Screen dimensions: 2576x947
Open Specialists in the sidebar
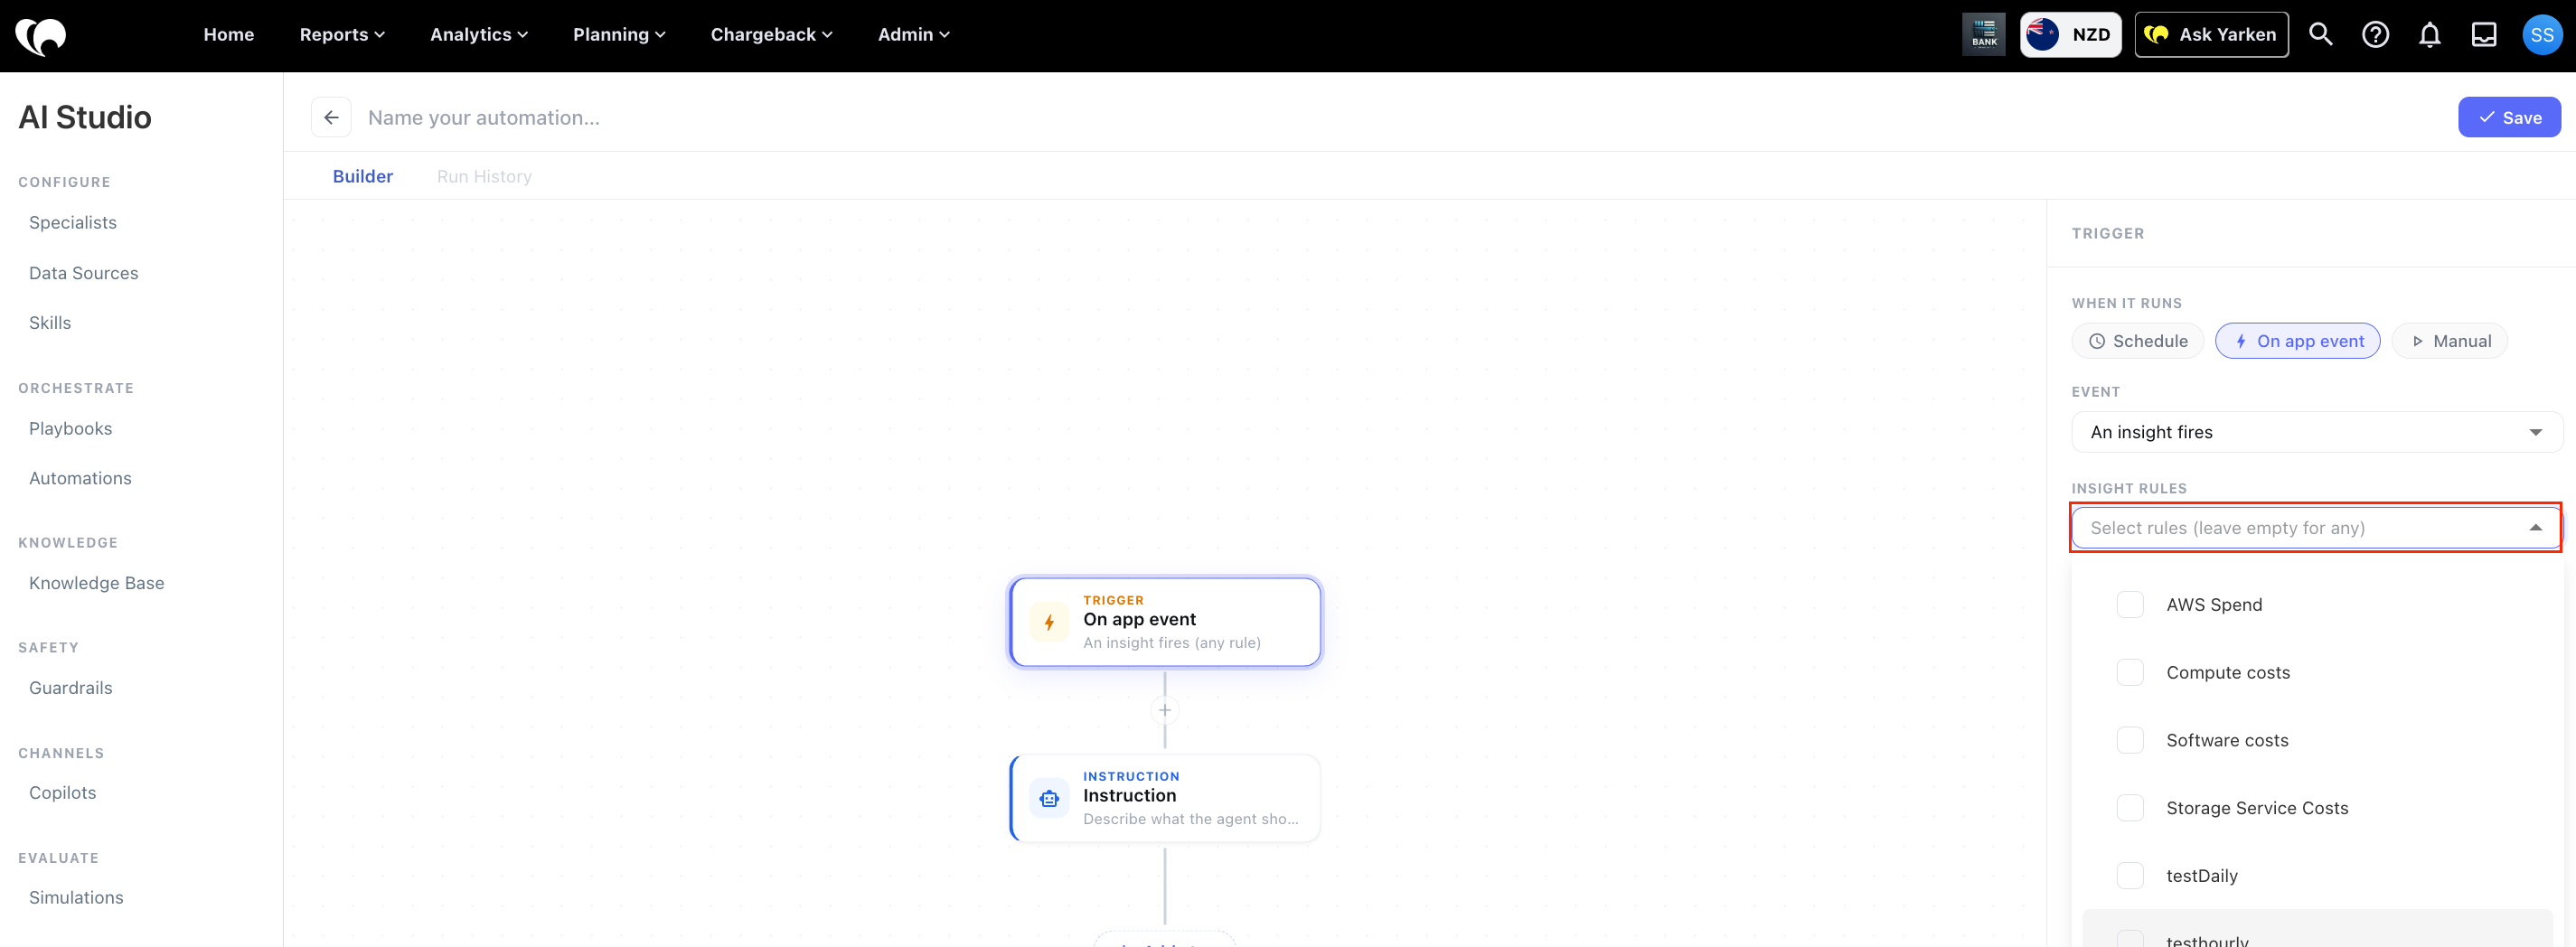pyautogui.click(x=73, y=223)
